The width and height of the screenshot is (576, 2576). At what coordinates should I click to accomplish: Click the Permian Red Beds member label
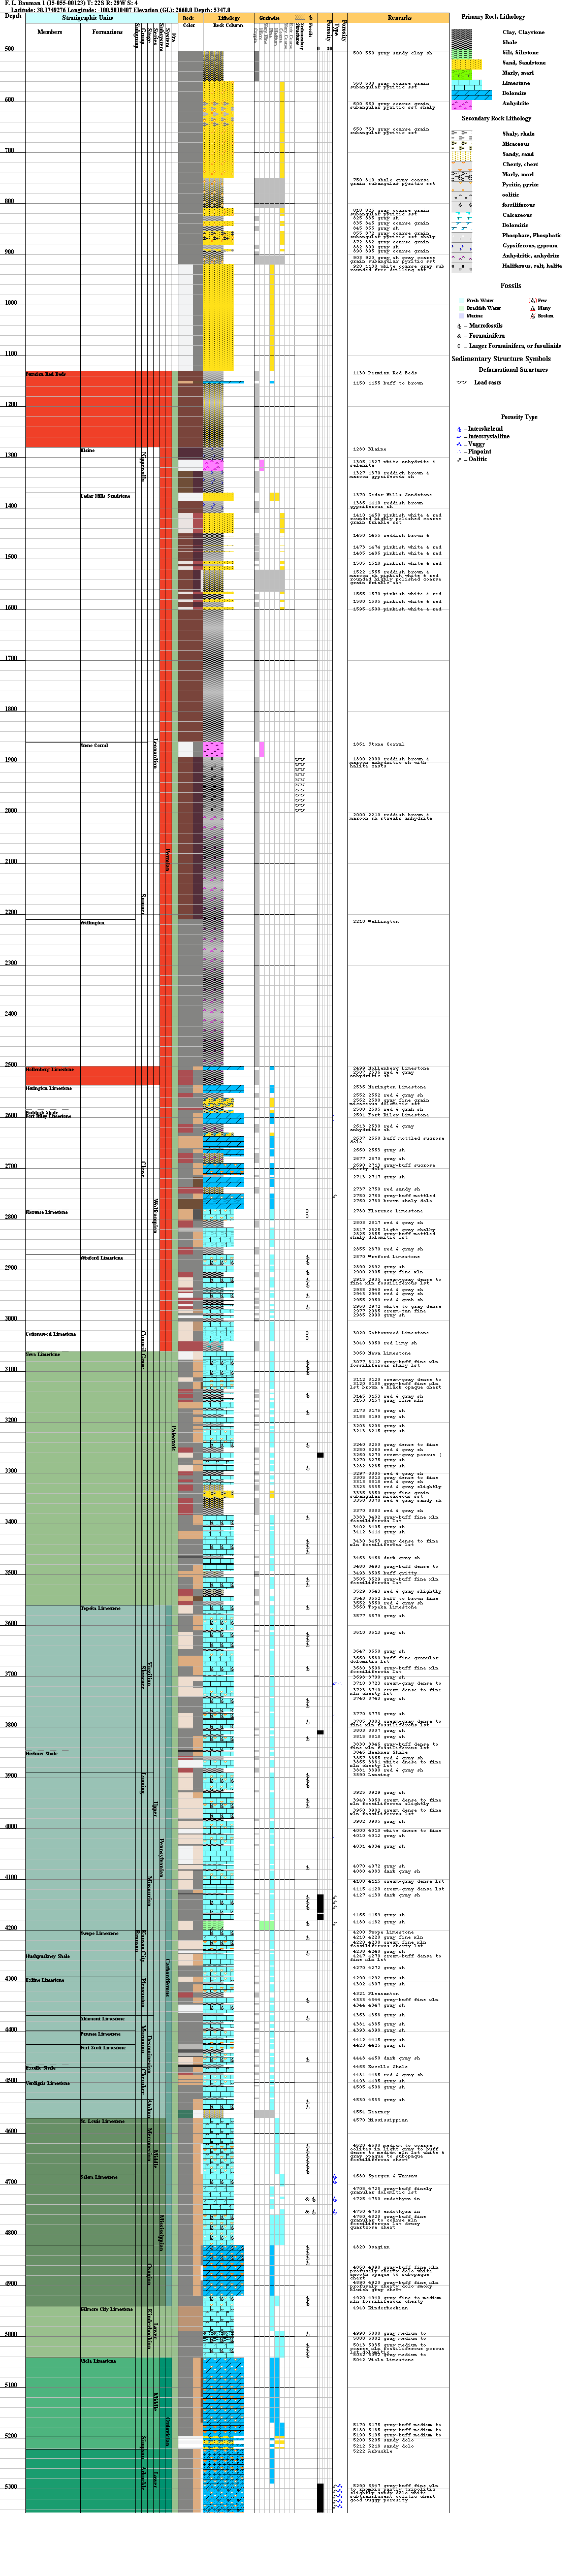[46, 374]
